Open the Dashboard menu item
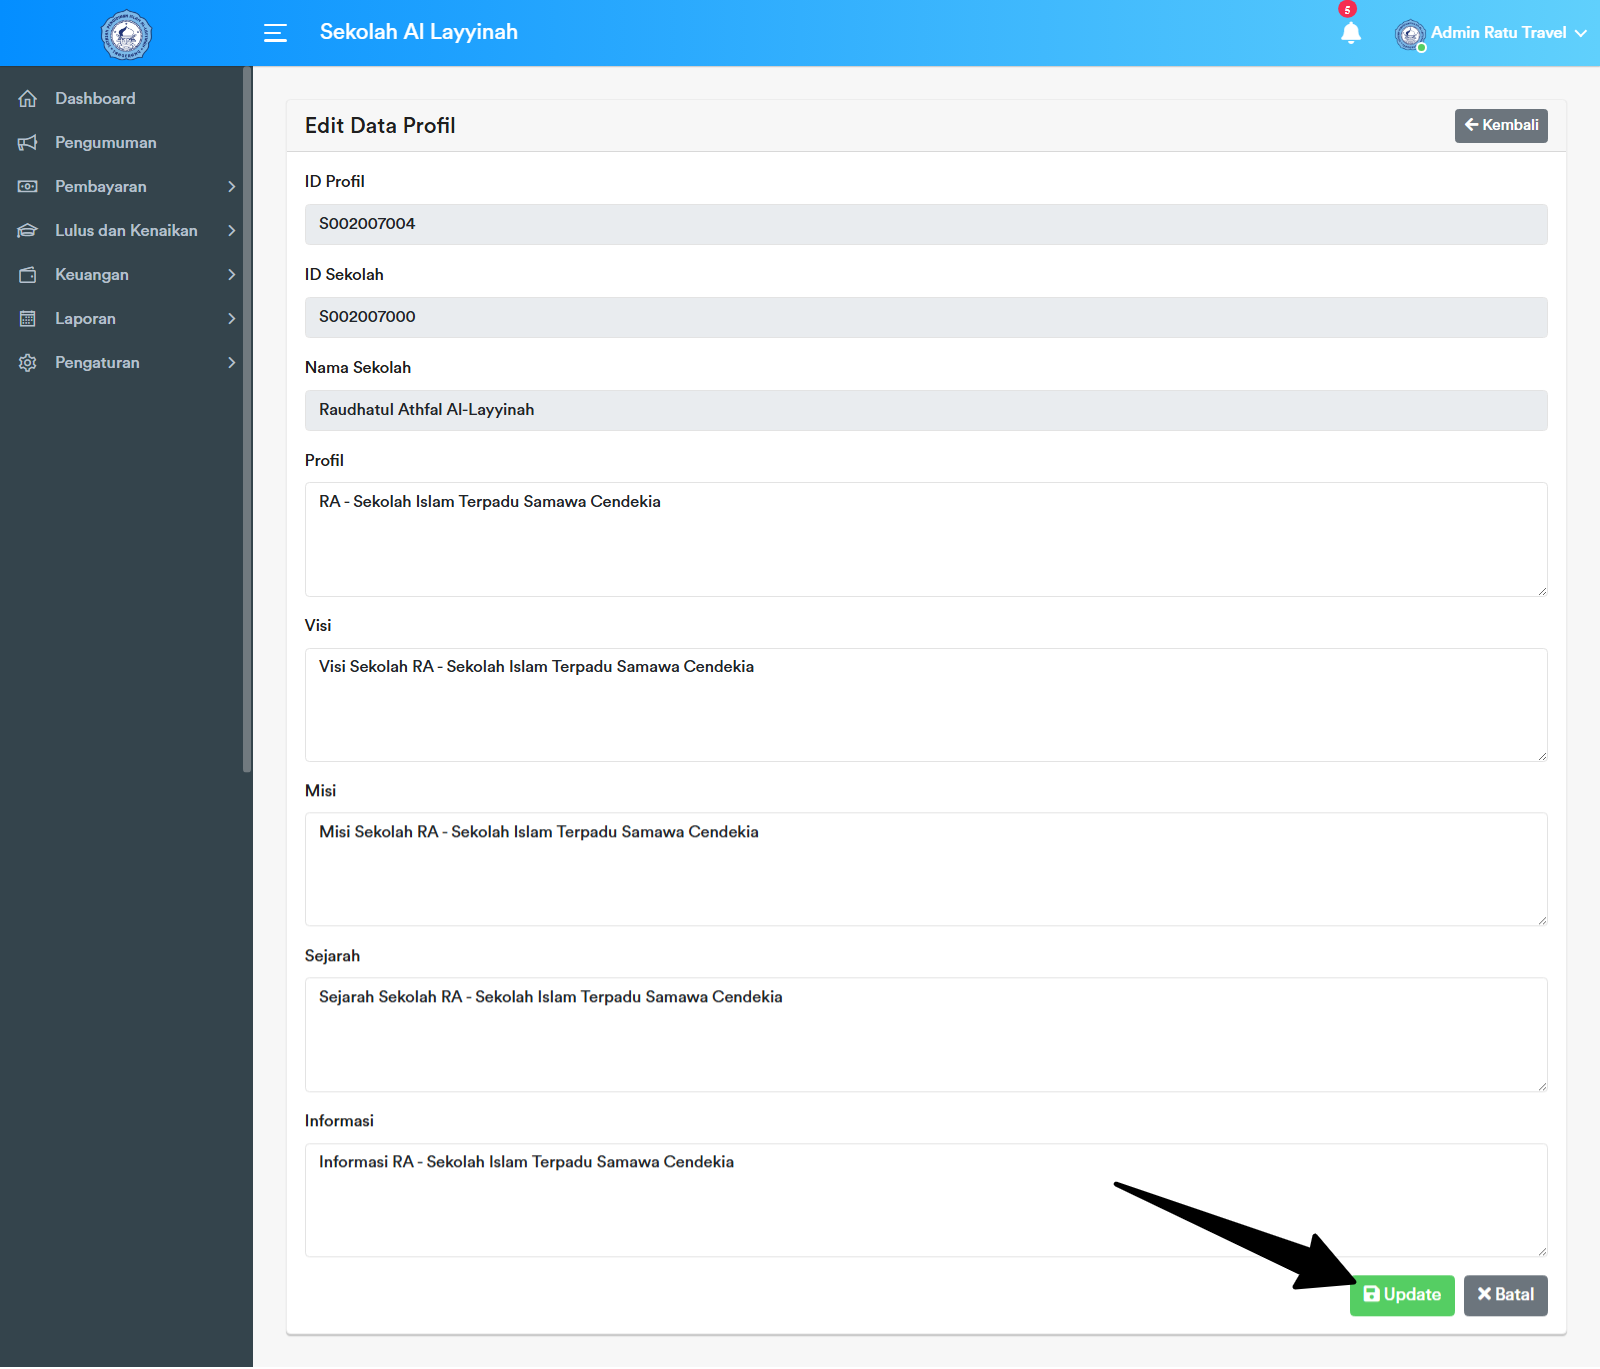 (x=95, y=98)
